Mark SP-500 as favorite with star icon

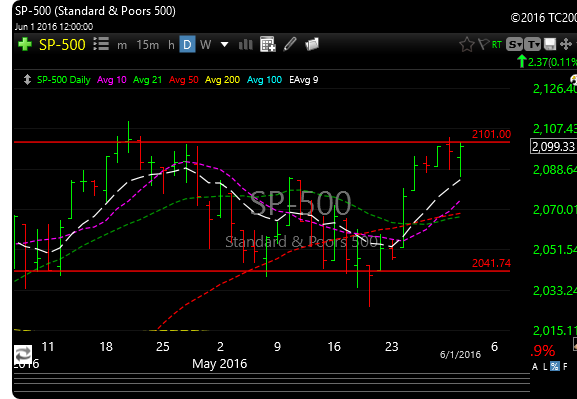point(467,45)
